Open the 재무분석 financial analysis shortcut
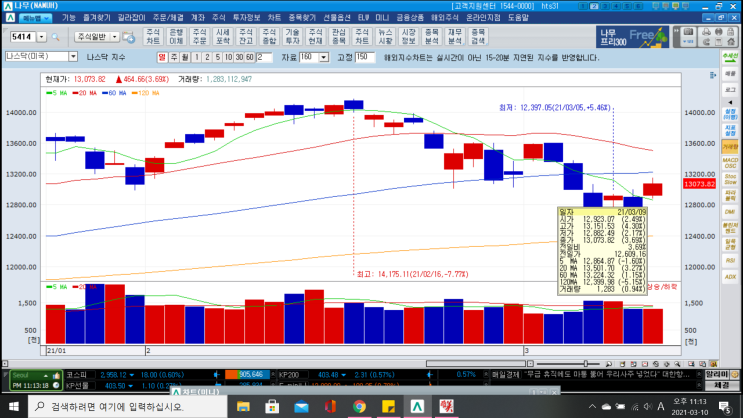 (x=455, y=36)
